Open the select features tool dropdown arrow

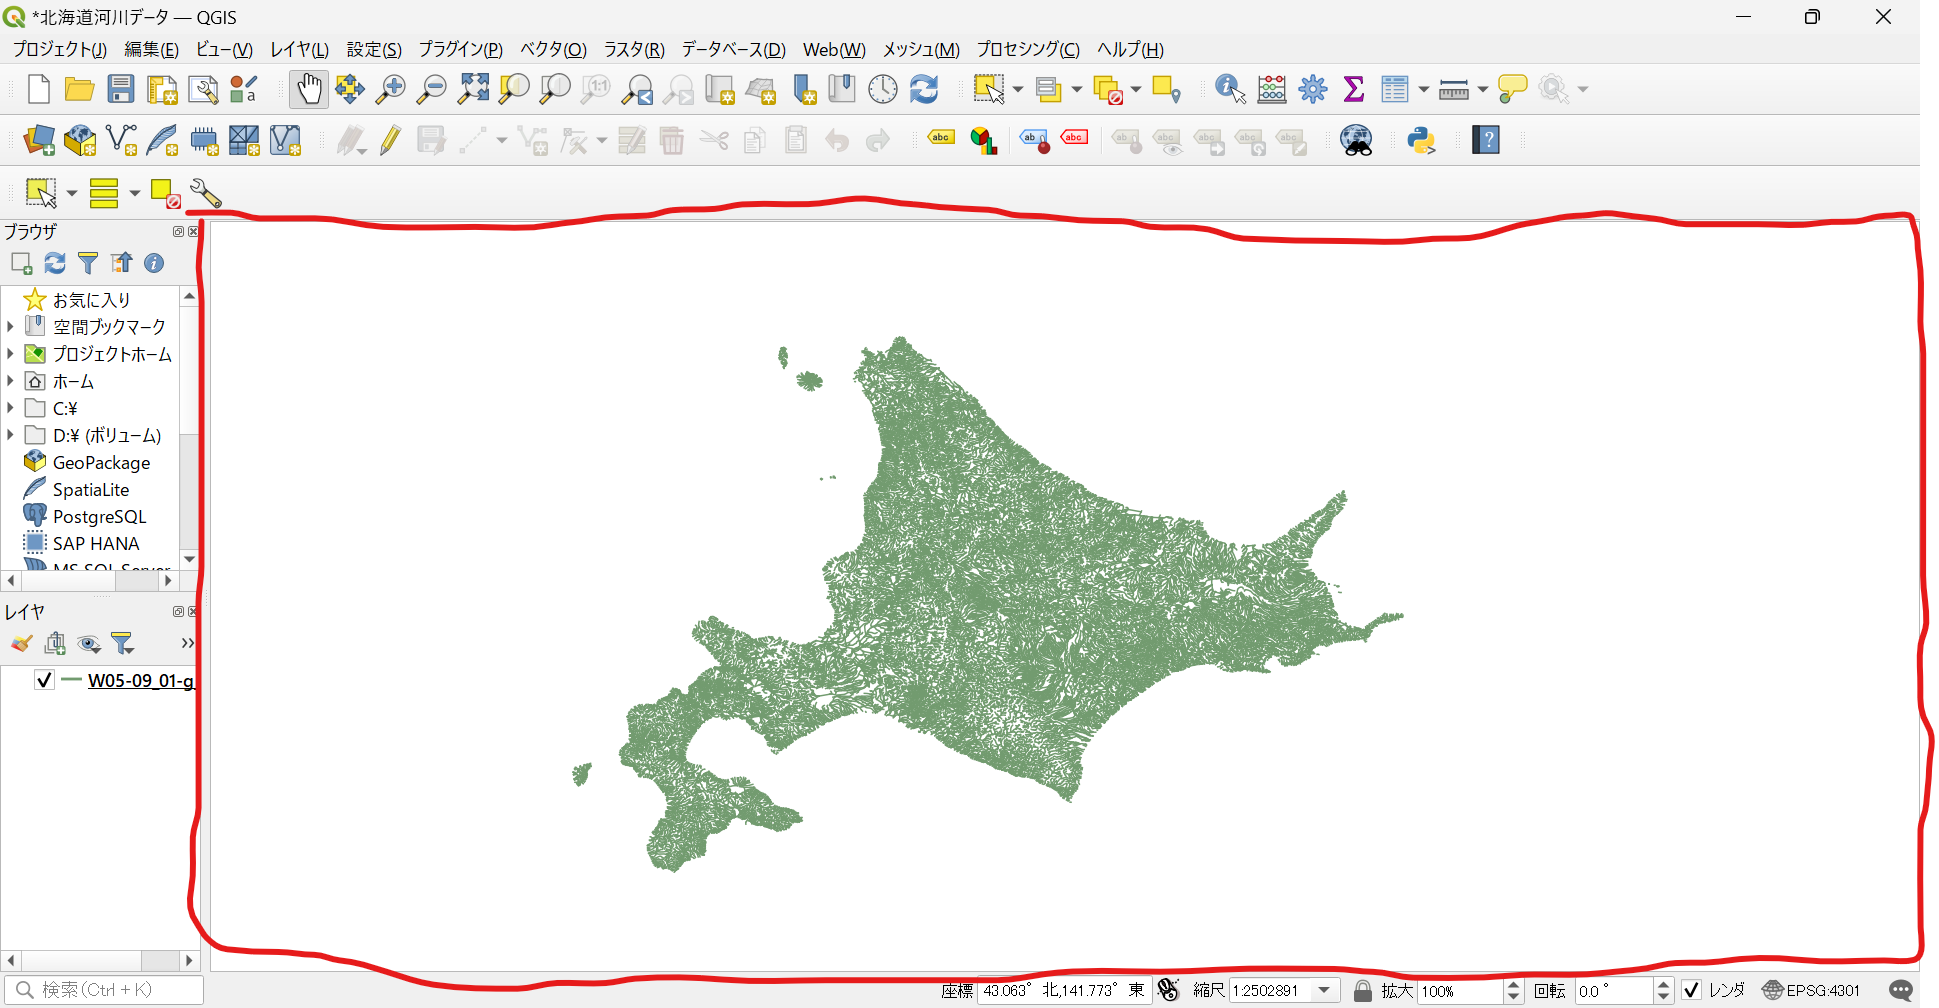pyautogui.click(x=1018, y=90)
